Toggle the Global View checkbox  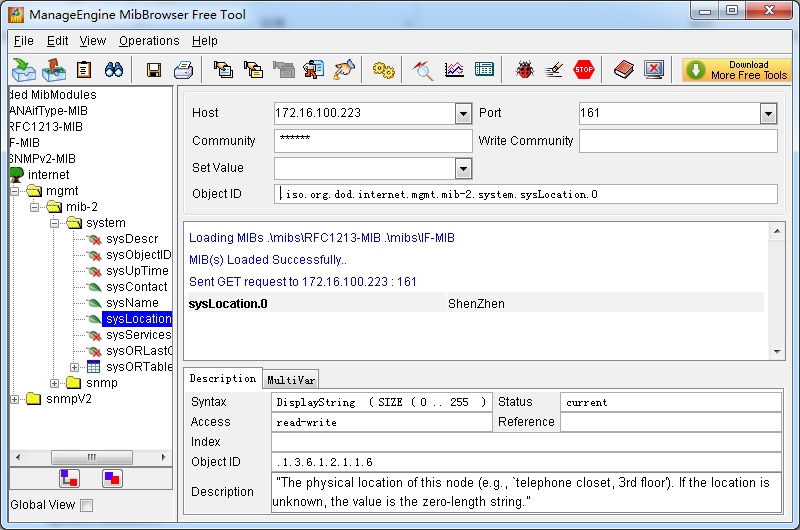(87, 506)
